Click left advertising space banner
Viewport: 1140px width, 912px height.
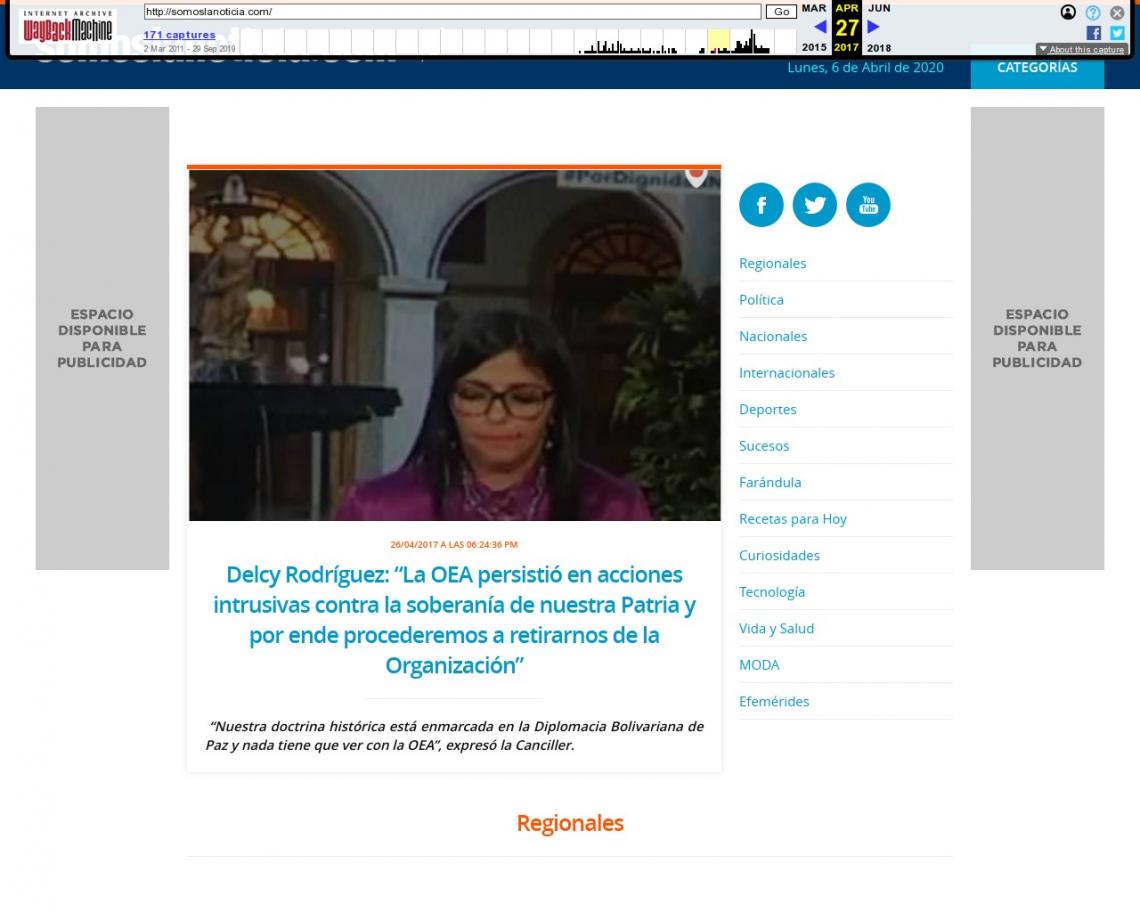[103, 338]
